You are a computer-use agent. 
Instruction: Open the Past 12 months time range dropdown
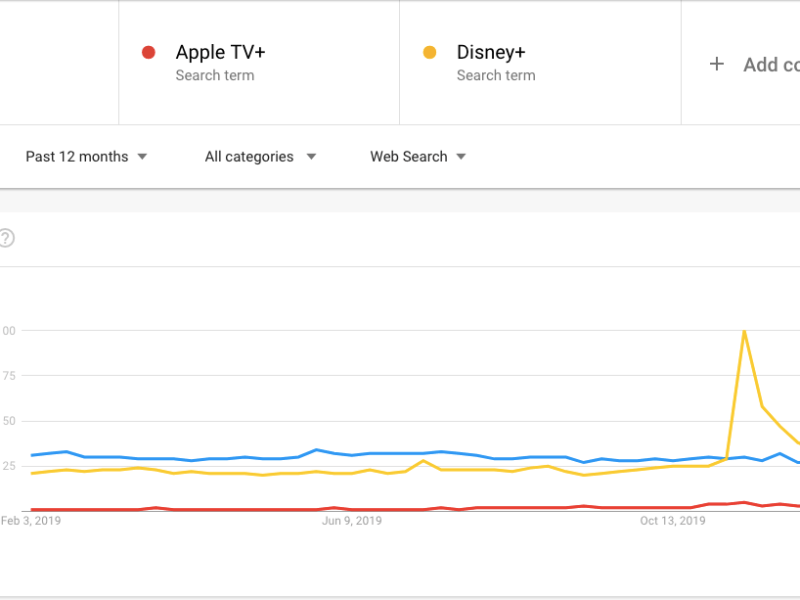click(87, 156)
